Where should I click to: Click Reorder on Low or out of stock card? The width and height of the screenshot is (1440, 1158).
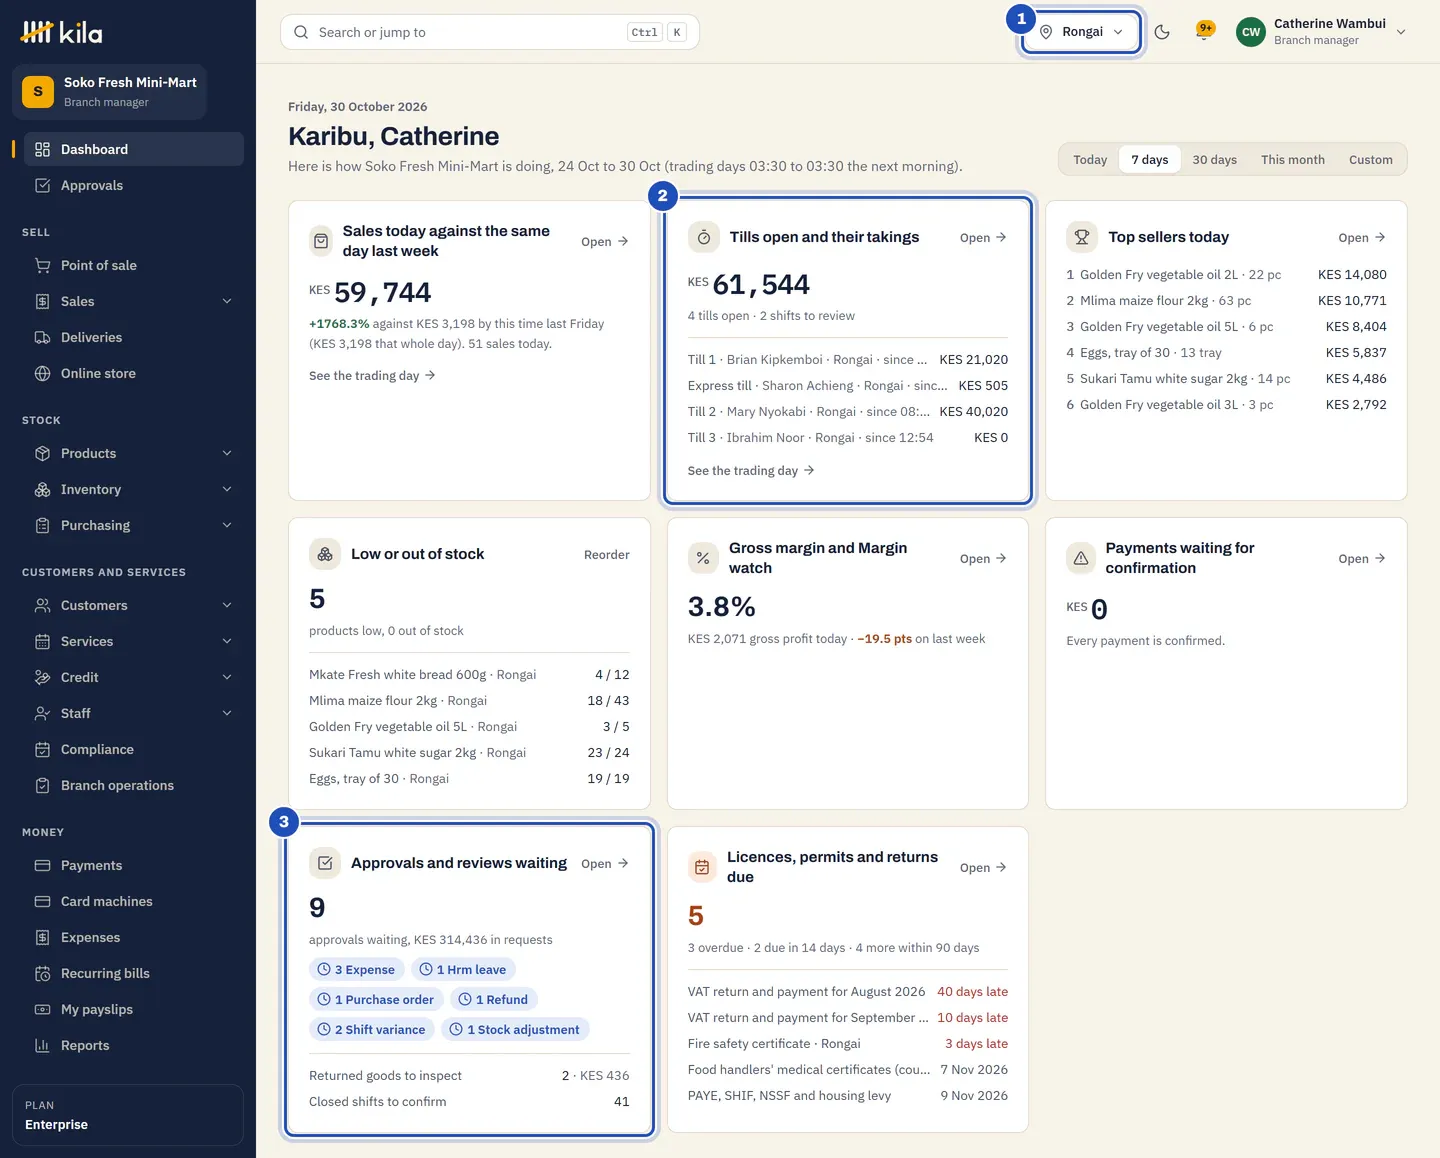click(x=607, y=555)
